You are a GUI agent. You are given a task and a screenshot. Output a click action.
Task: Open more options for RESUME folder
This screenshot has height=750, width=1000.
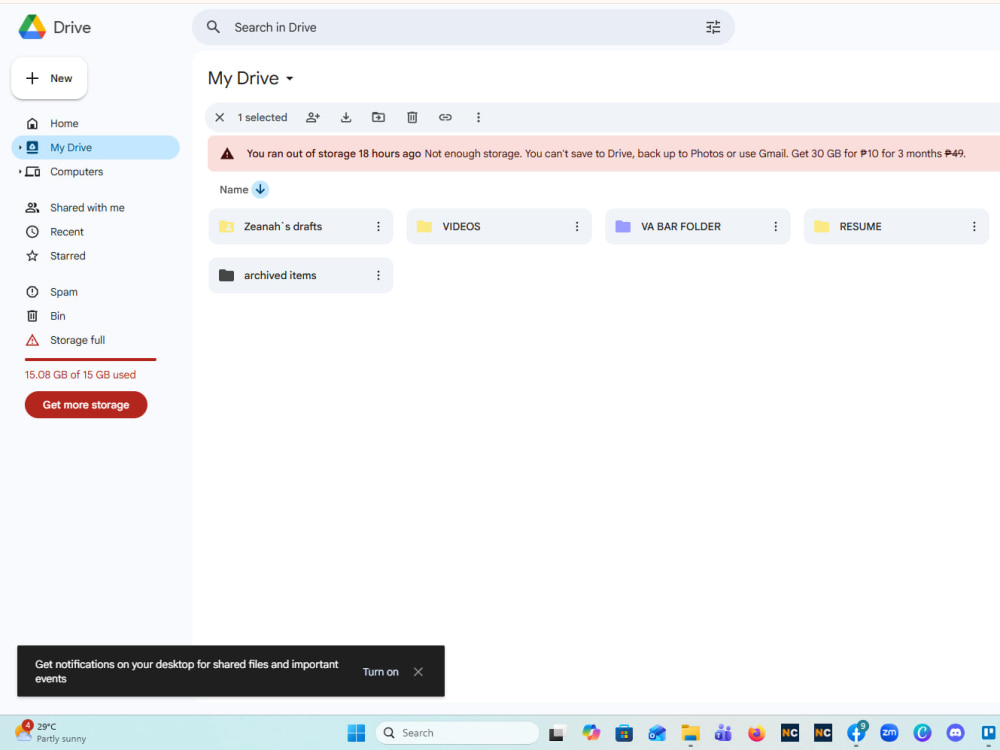point(974,226)
